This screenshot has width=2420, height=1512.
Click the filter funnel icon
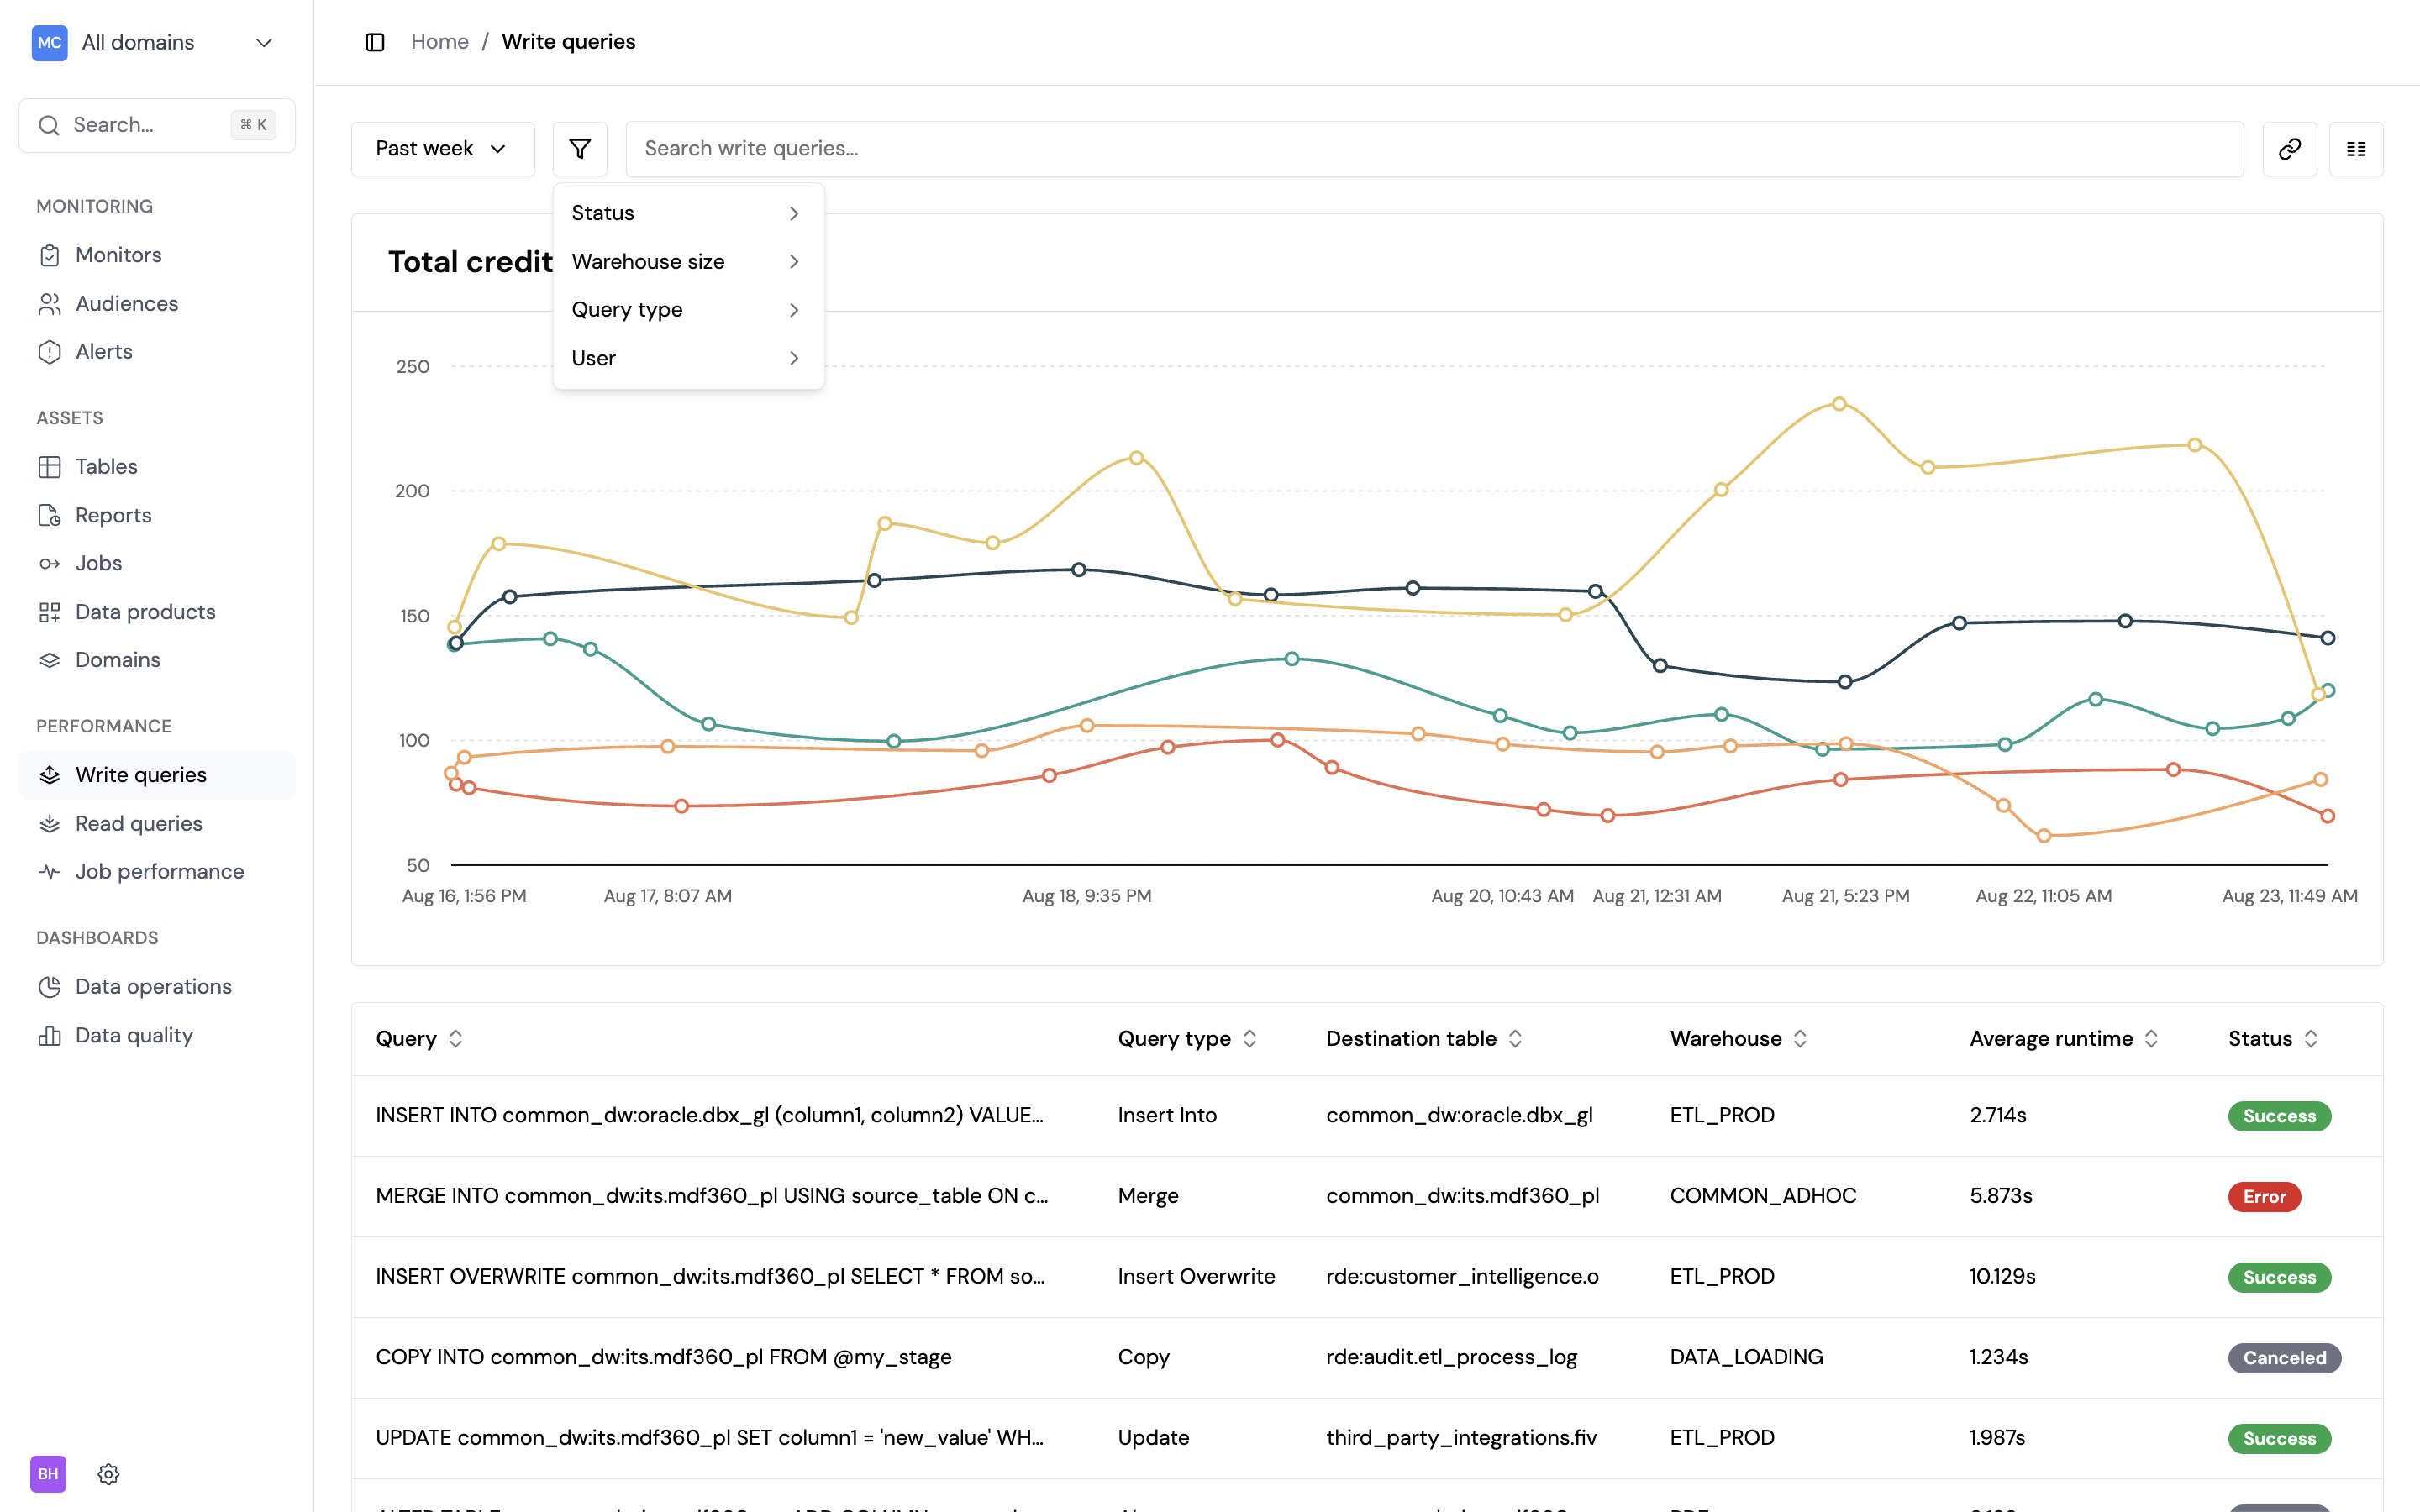(x=580, y=149)
